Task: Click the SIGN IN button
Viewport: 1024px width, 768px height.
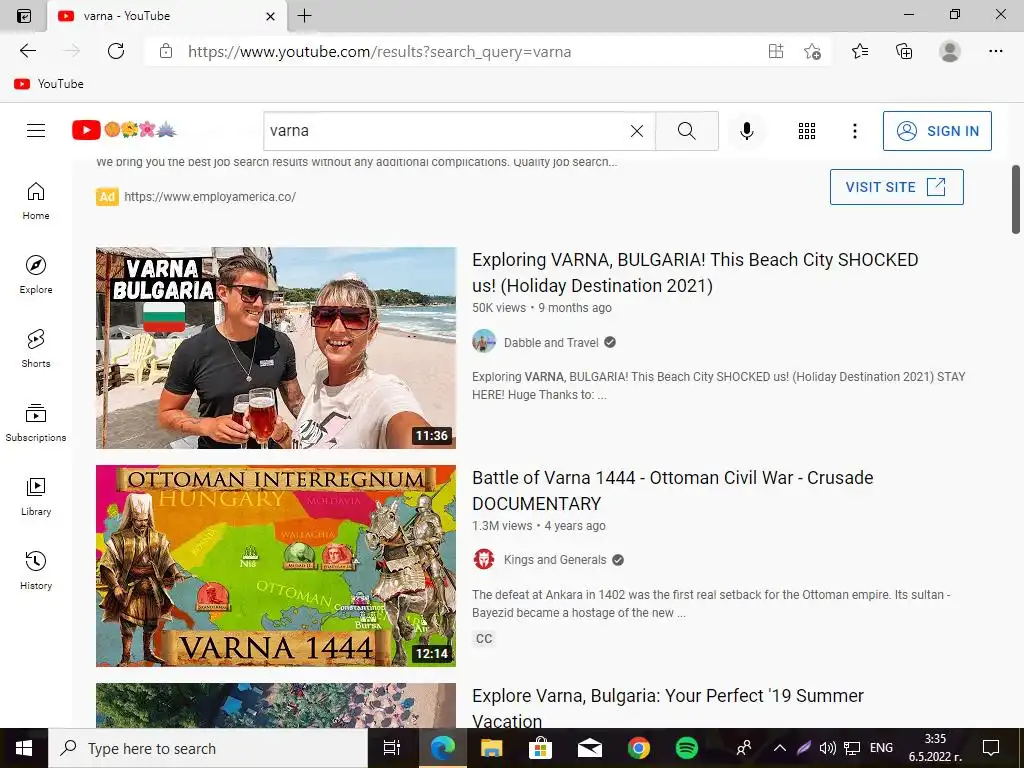Action: [x=937, y=131]
